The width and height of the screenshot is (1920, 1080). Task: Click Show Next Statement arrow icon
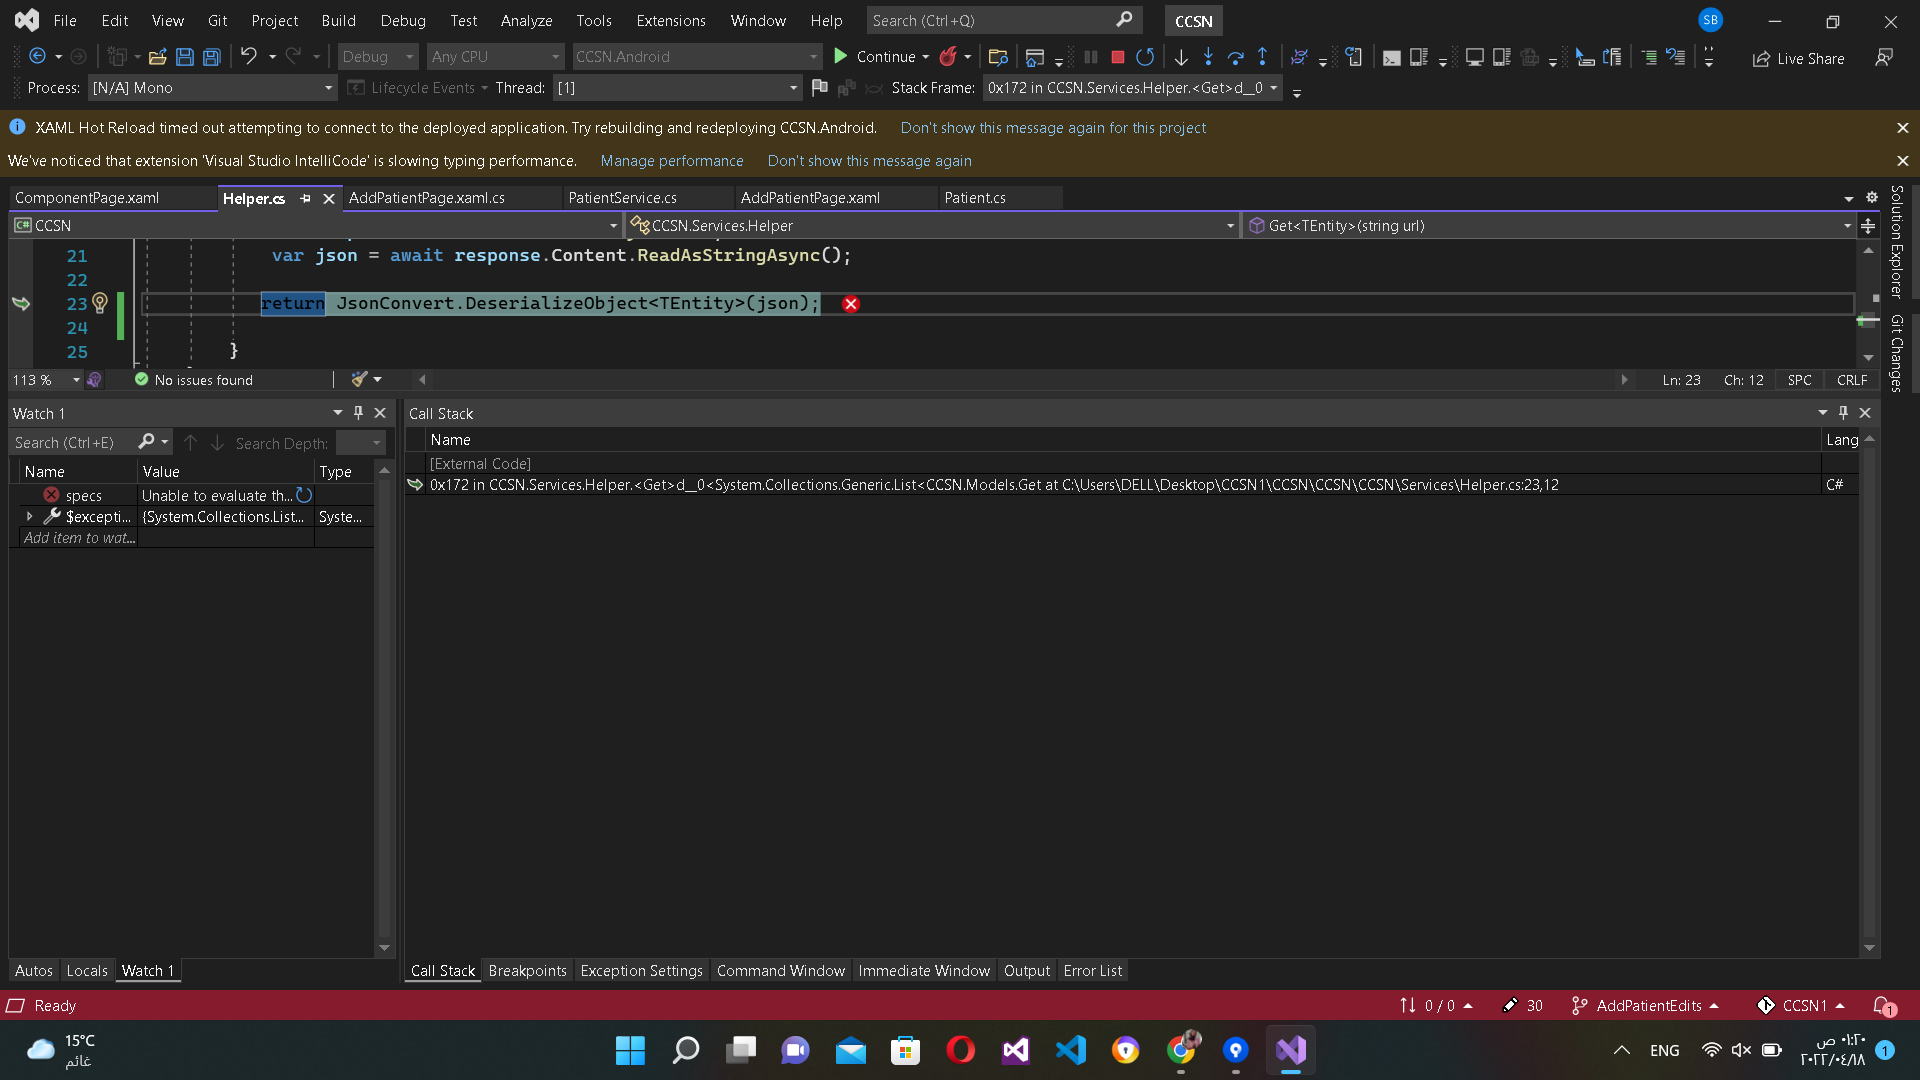tap(1181, 57)
